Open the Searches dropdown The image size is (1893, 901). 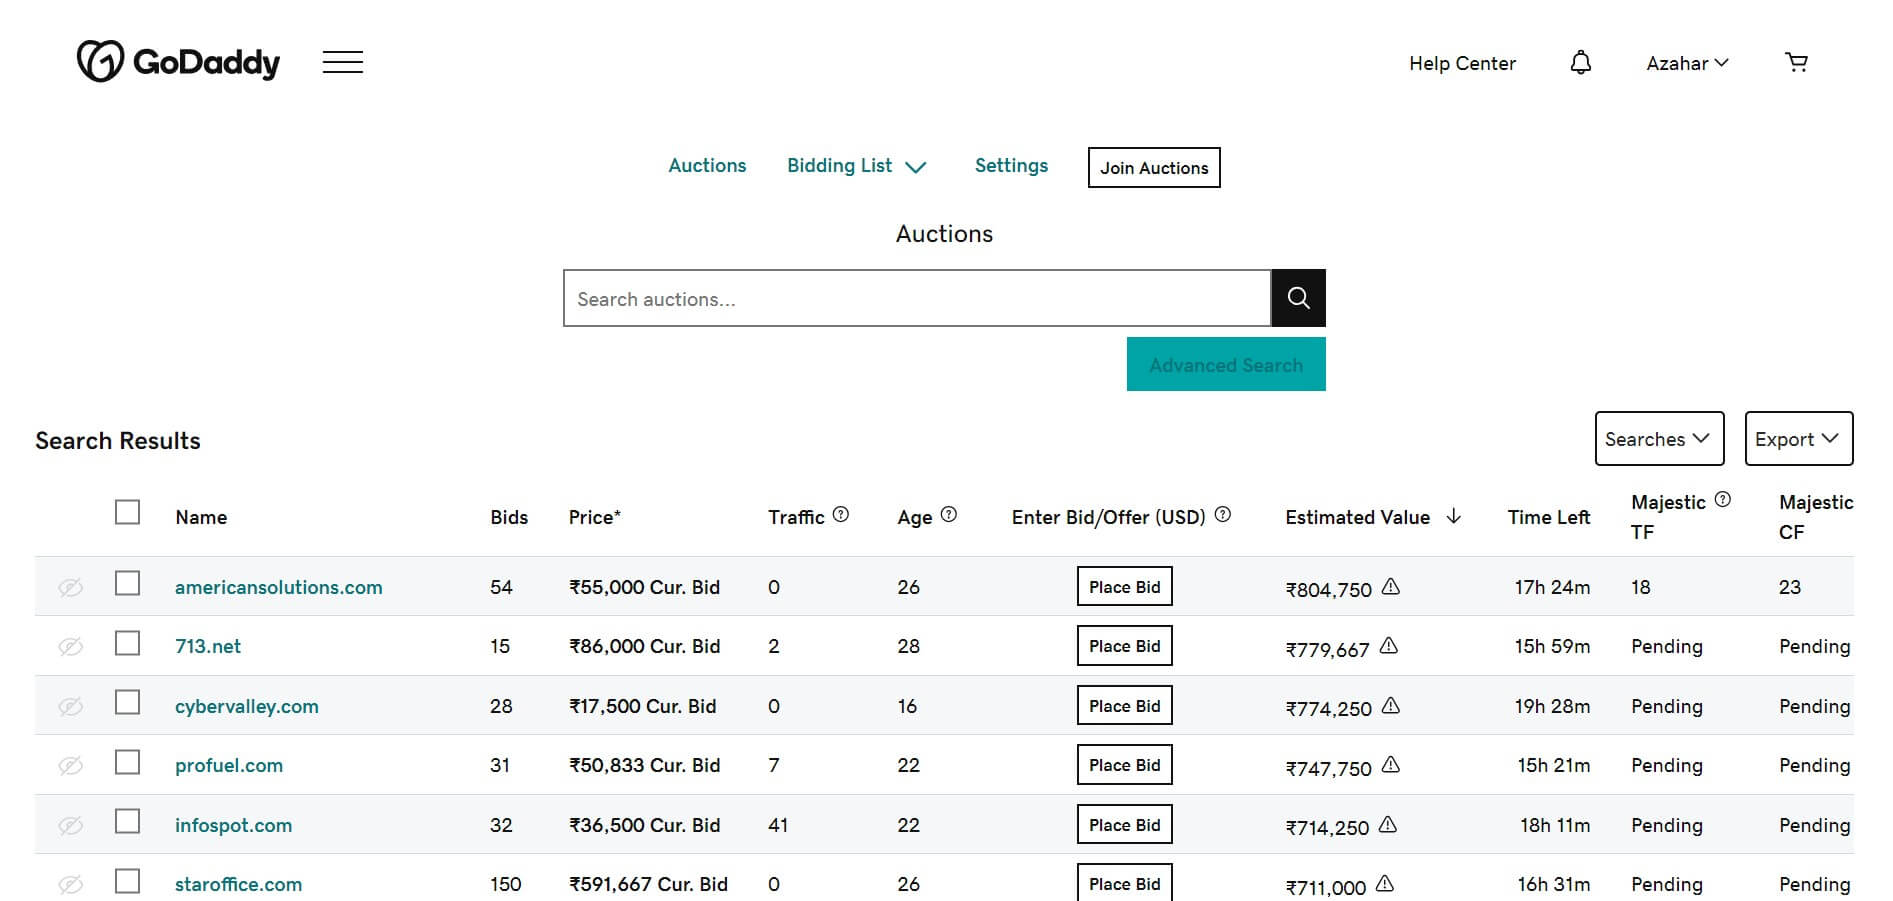(1659, 438)
